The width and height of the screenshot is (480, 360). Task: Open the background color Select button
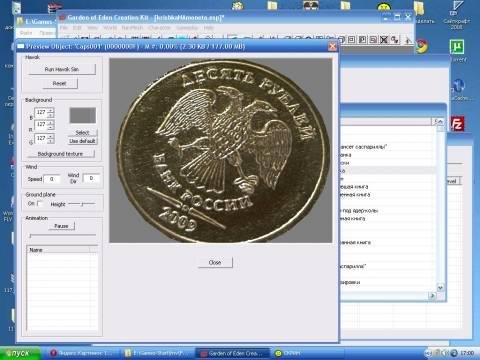(82, 132)
